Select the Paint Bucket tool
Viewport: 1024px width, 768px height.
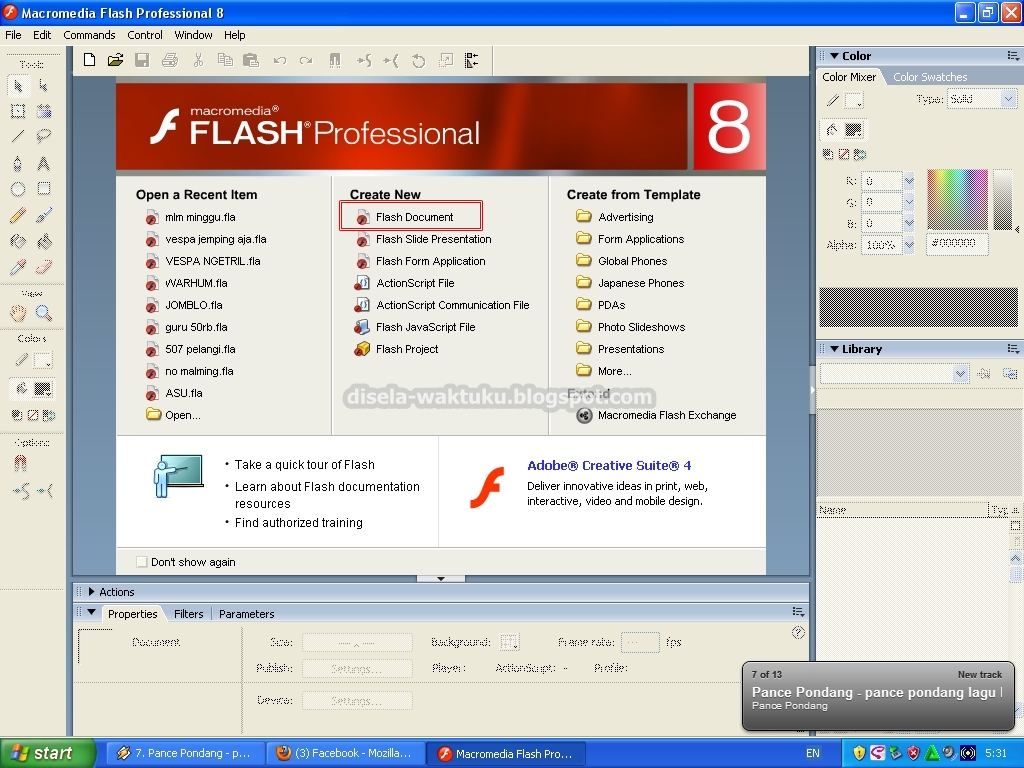43,242
